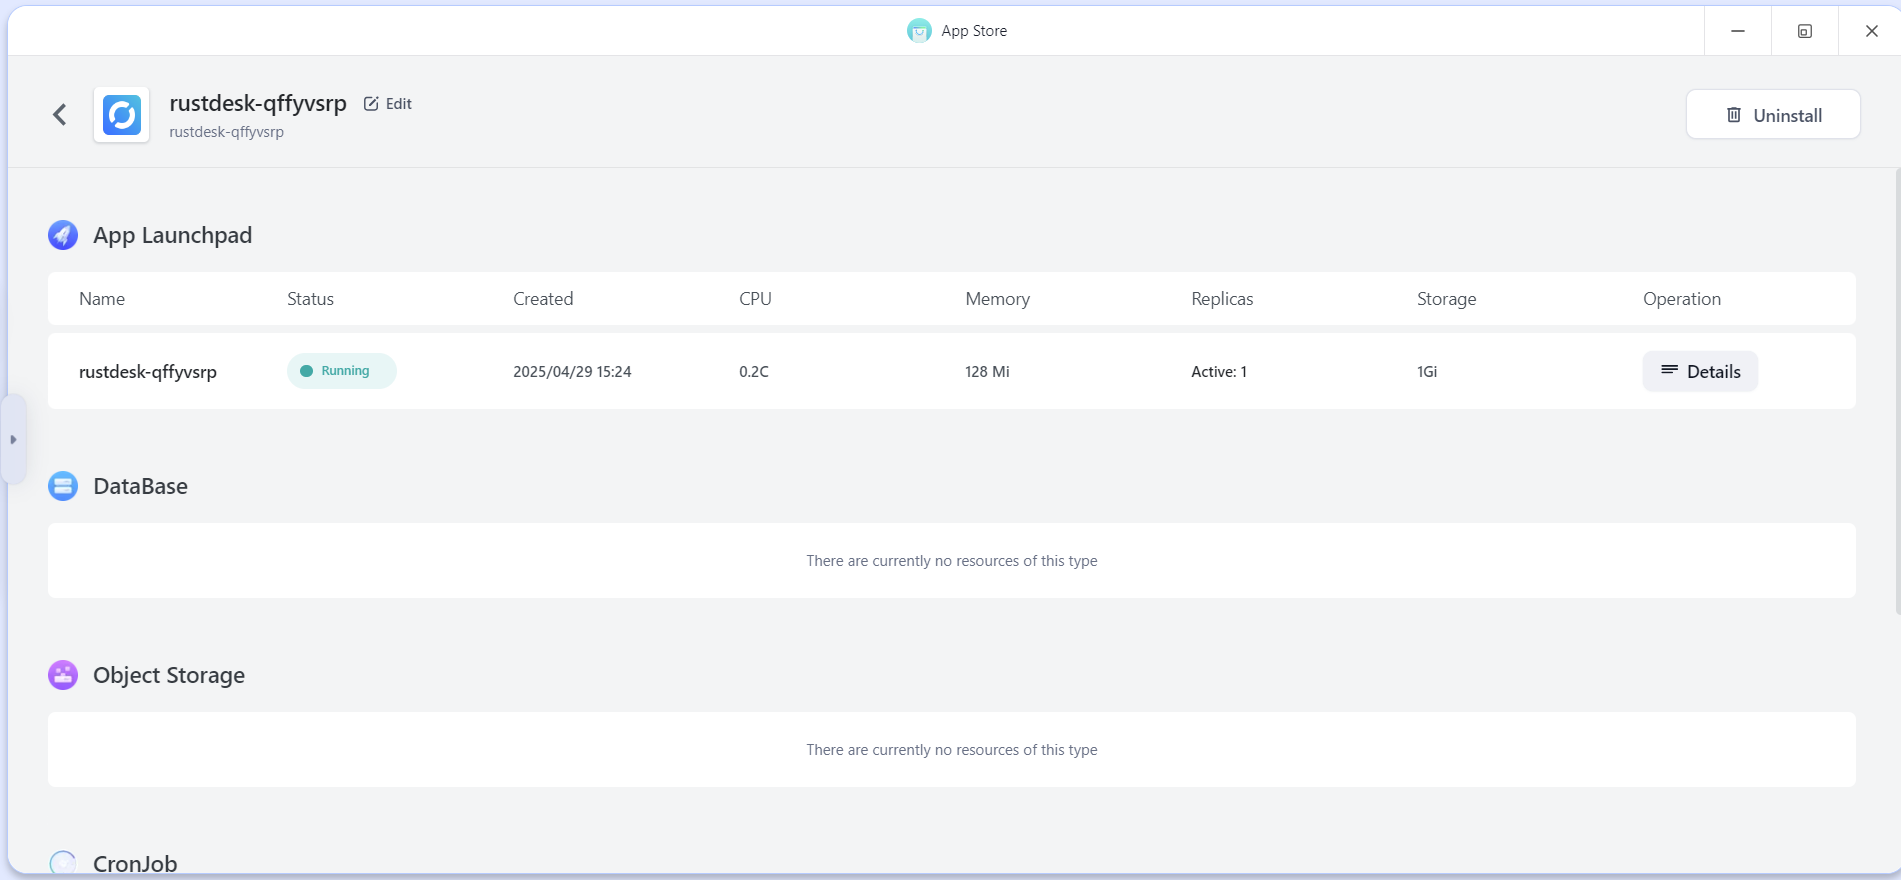Uninstall the rustdesk-qffyvsrp app
Screen dimensions: 1901x880
pos(1772,115)
